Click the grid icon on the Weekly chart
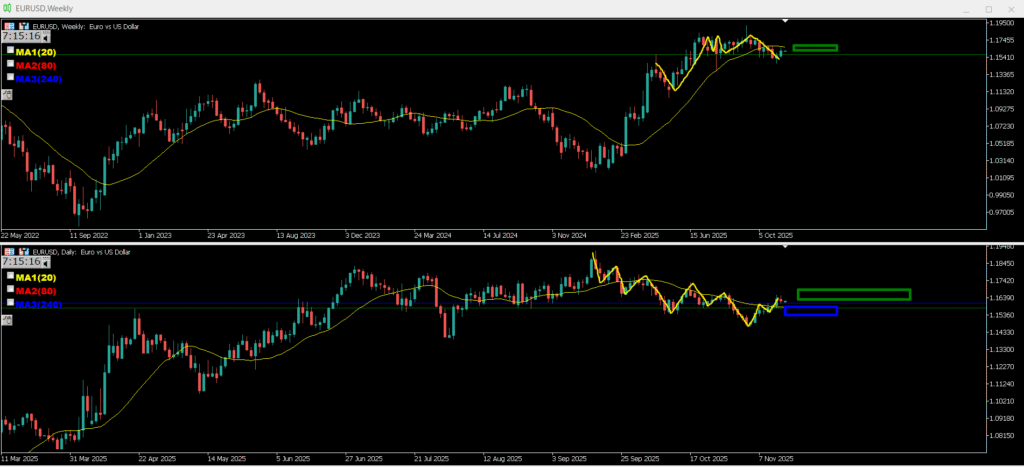 pos(9,26)
